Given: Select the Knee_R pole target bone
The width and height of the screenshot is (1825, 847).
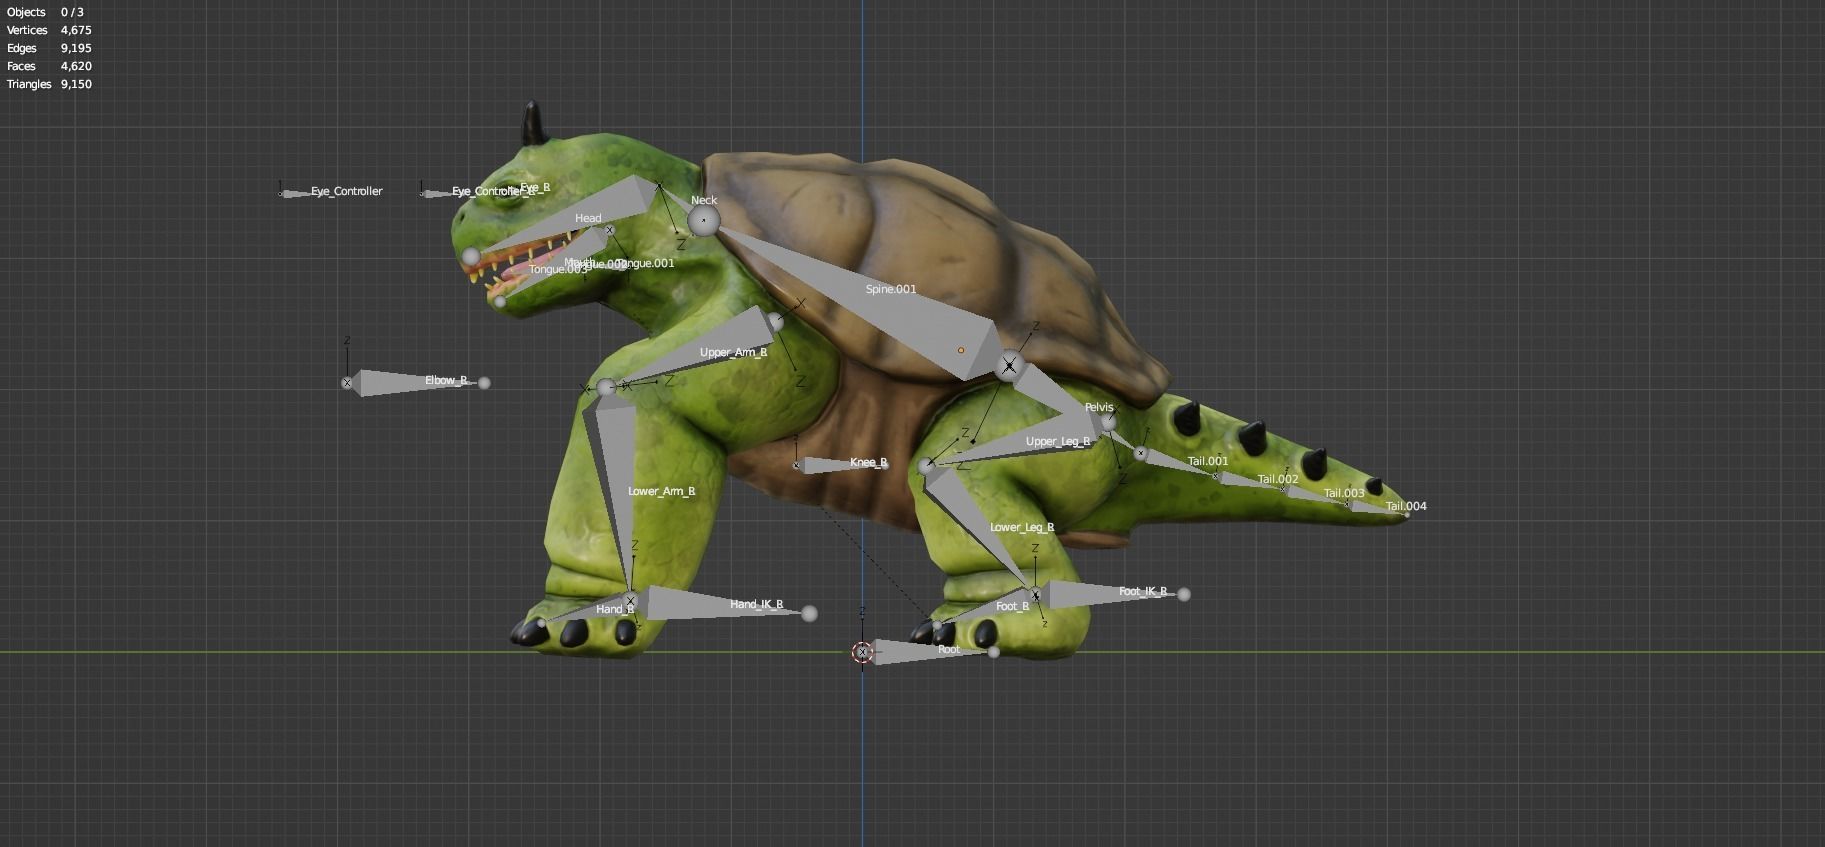Looking at the screenshot, I should (x=841, y=464).
